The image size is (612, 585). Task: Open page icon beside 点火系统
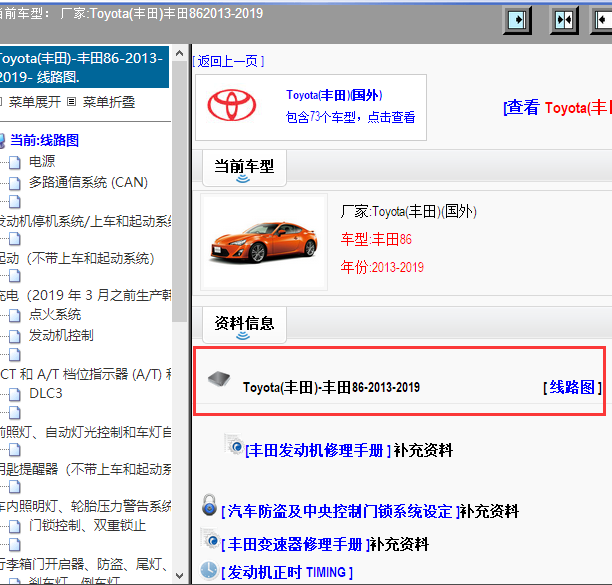coord(15,315)
